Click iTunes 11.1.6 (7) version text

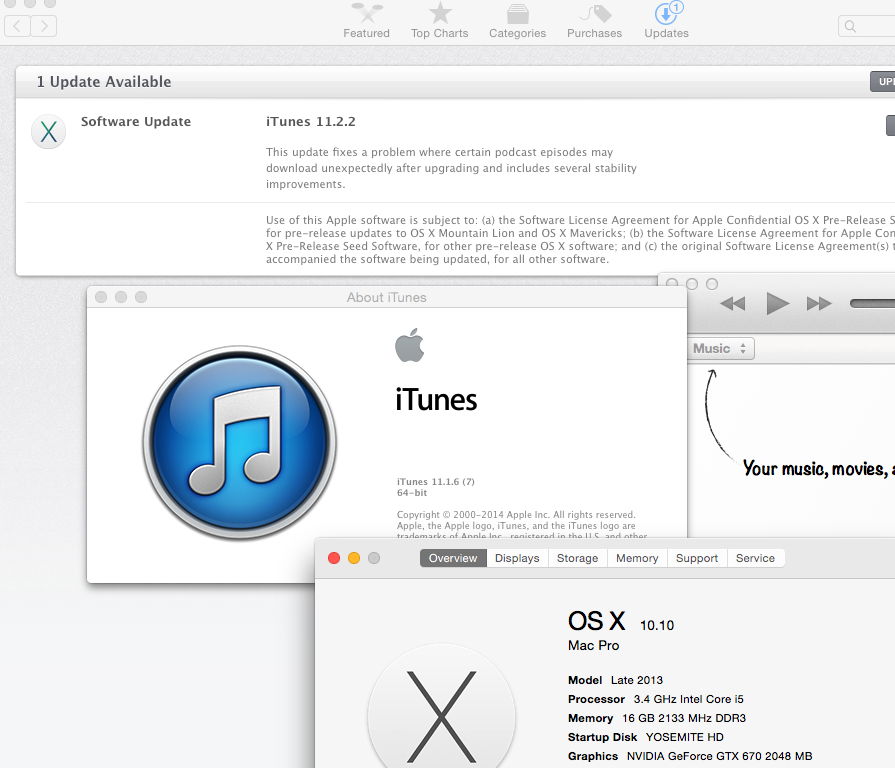[436, 482]
